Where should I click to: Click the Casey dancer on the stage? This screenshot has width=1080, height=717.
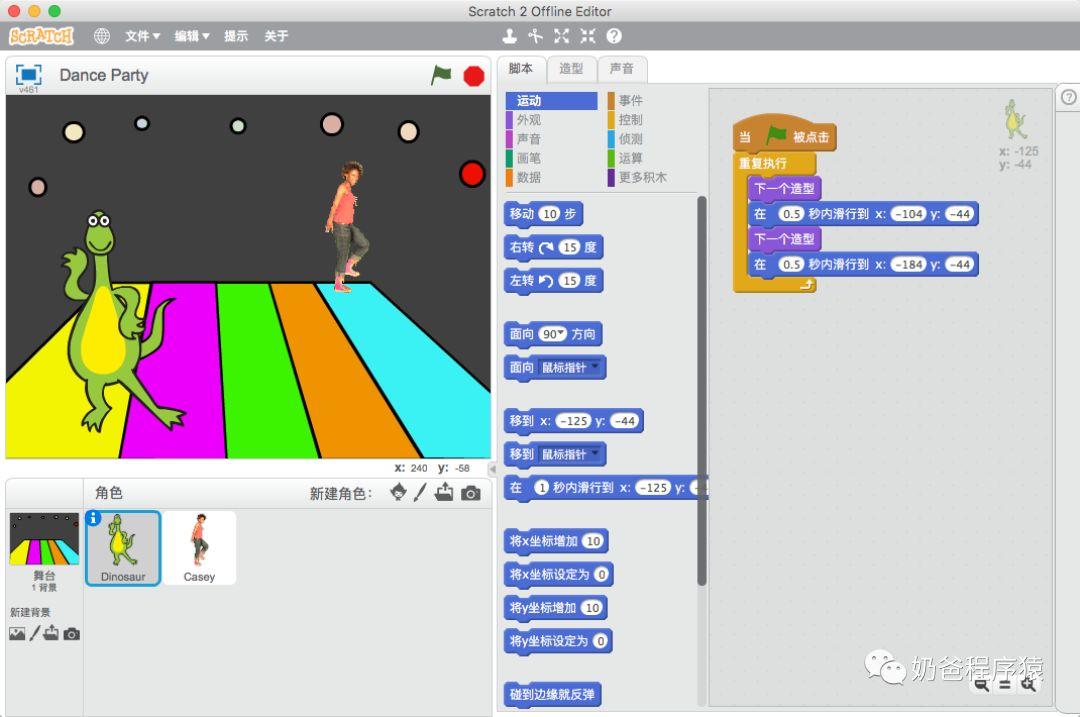(x=346, y=226)
